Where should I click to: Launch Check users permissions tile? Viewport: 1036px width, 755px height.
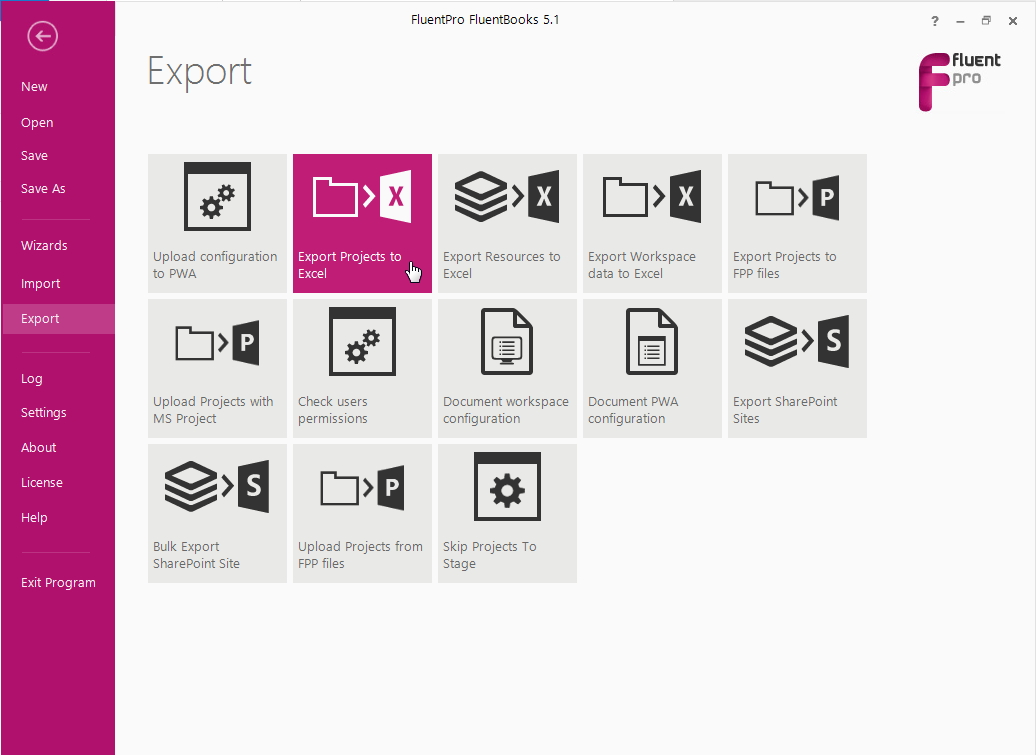(x=362, y=369)
